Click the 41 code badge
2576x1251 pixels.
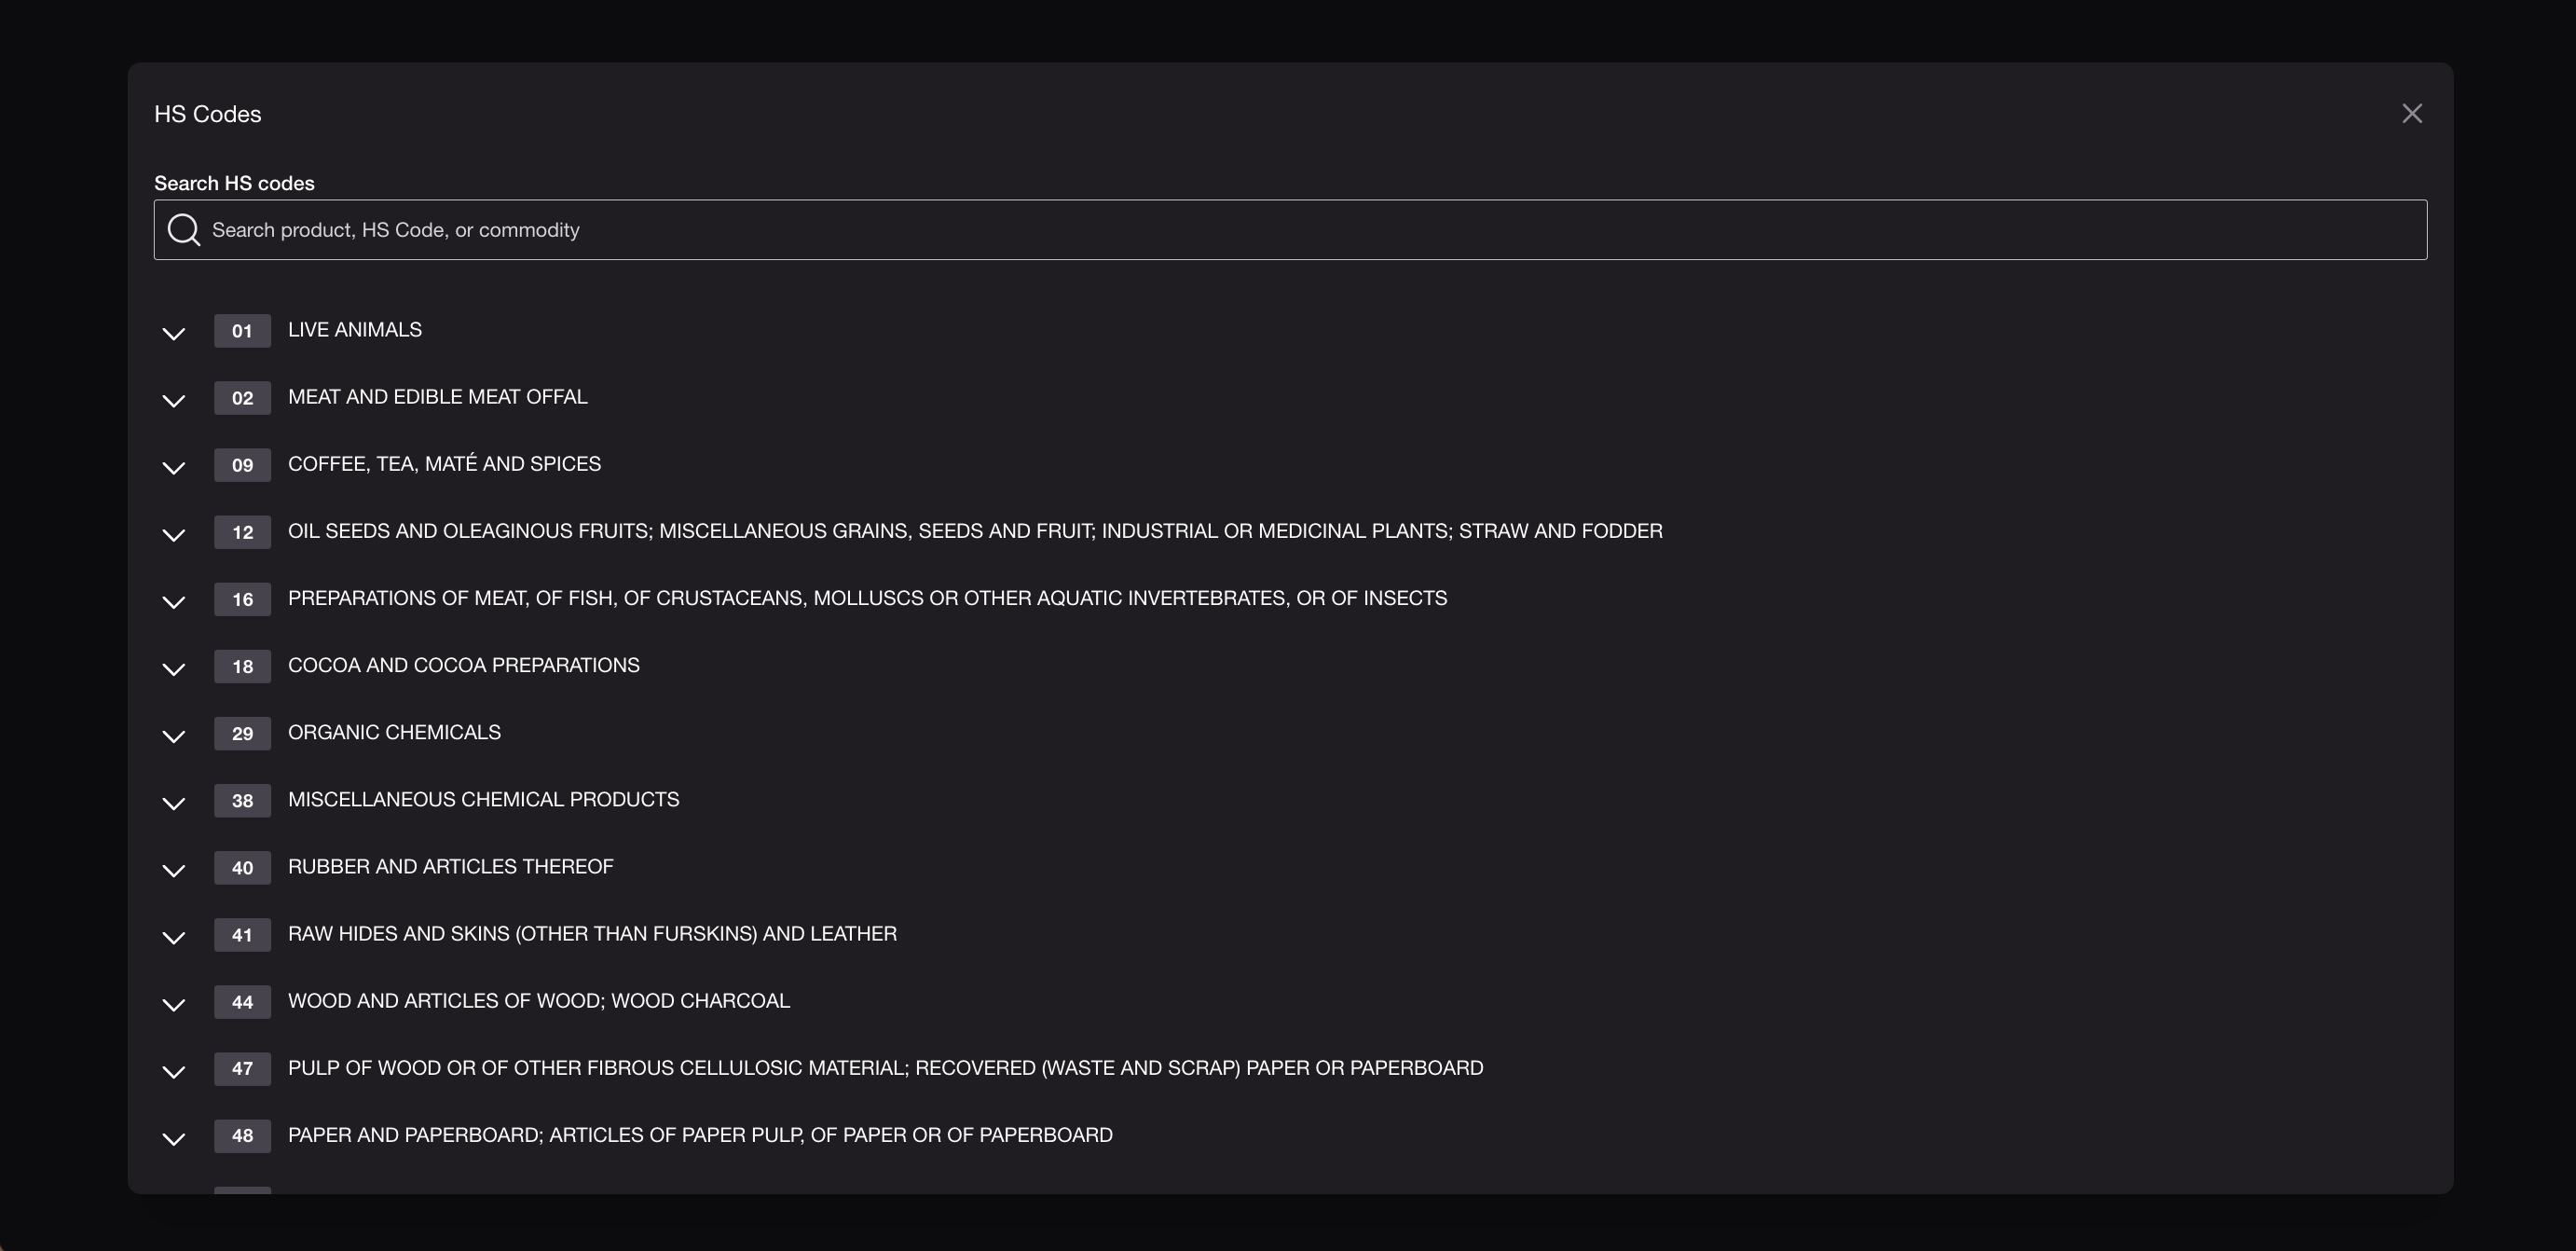pos(242,935)
